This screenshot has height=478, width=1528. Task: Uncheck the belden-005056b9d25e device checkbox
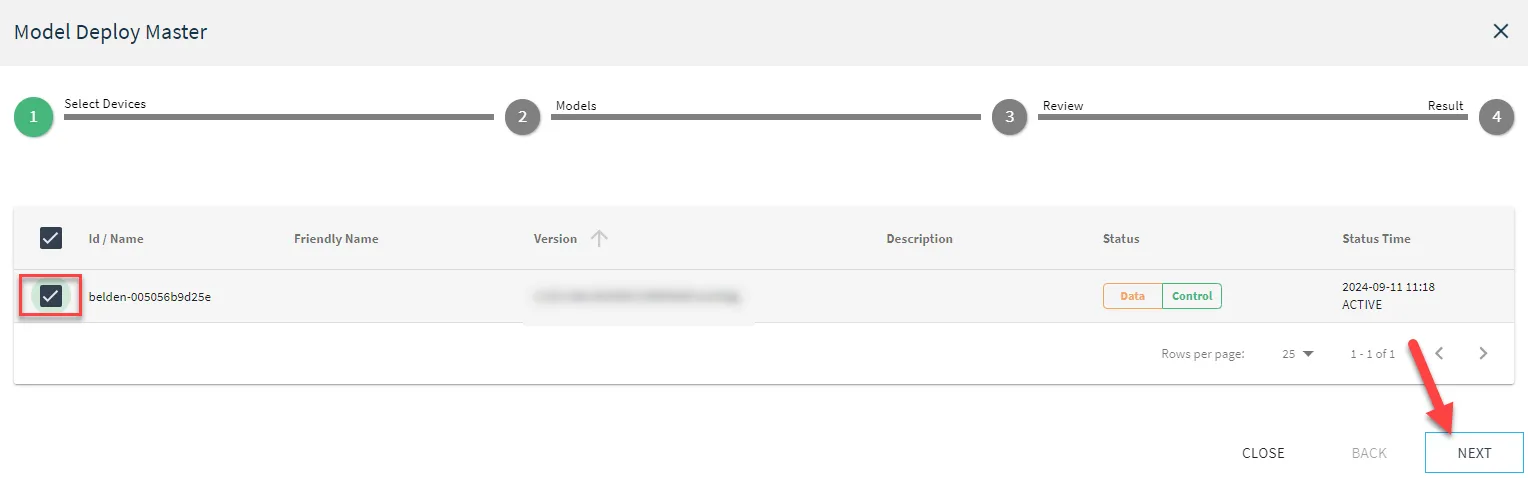[x=50, y=296]
